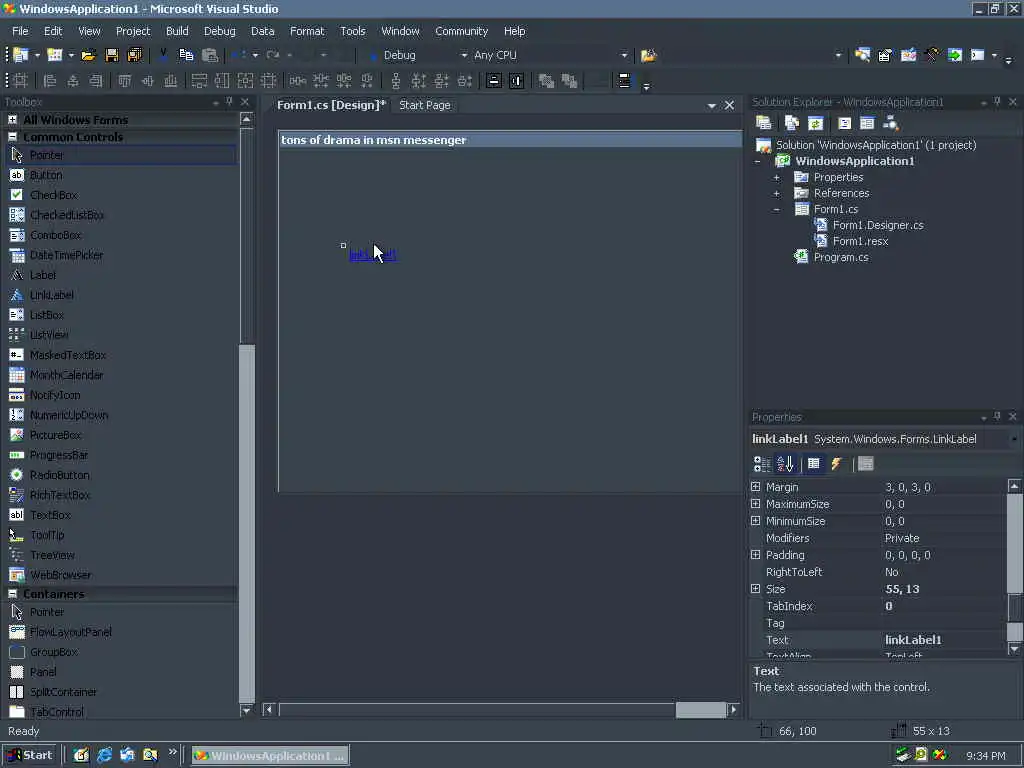The width and height of the screenshot is (1024, 768).
Task: Collapse the Containers toolbox group
Action: tap(12, 594)
